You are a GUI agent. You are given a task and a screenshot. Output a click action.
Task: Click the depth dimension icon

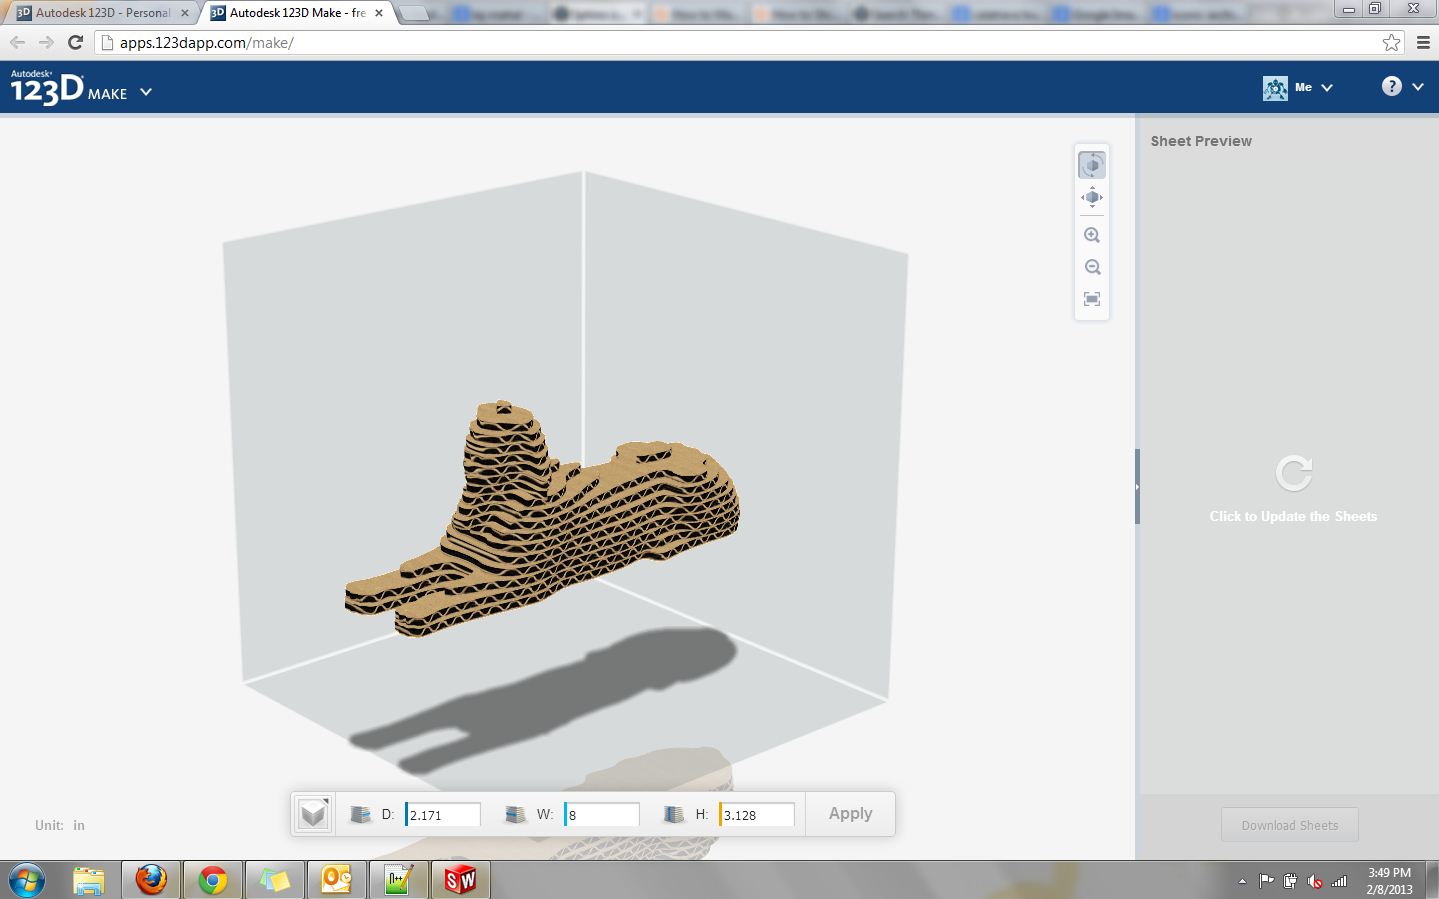361,815
